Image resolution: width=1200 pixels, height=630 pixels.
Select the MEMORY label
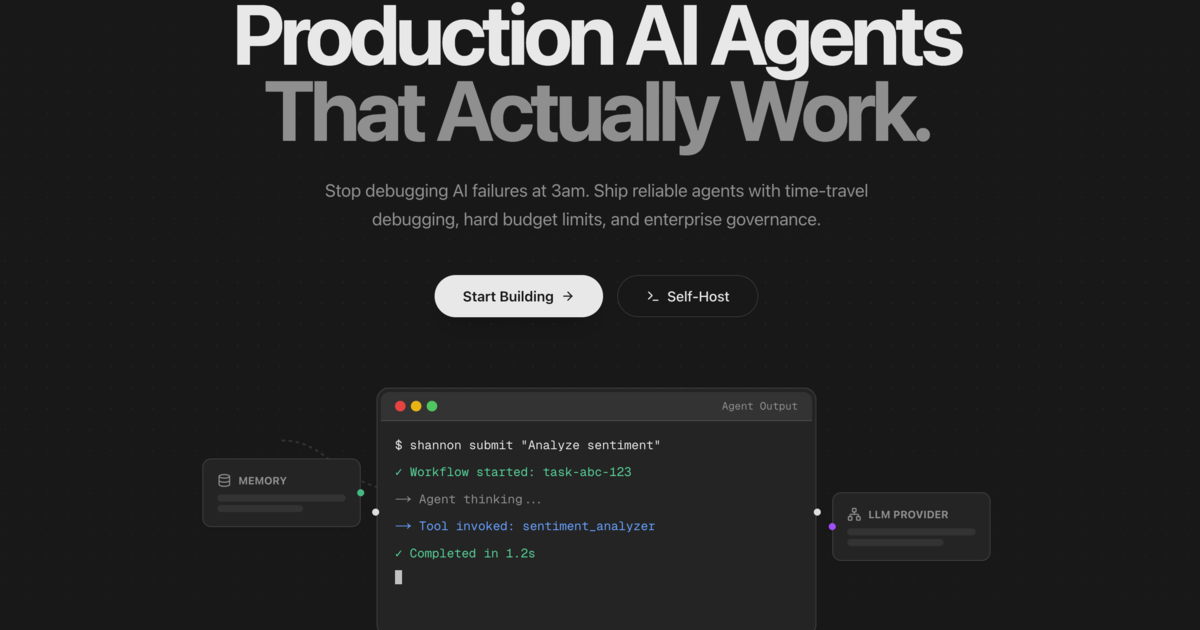click(262, 481)
